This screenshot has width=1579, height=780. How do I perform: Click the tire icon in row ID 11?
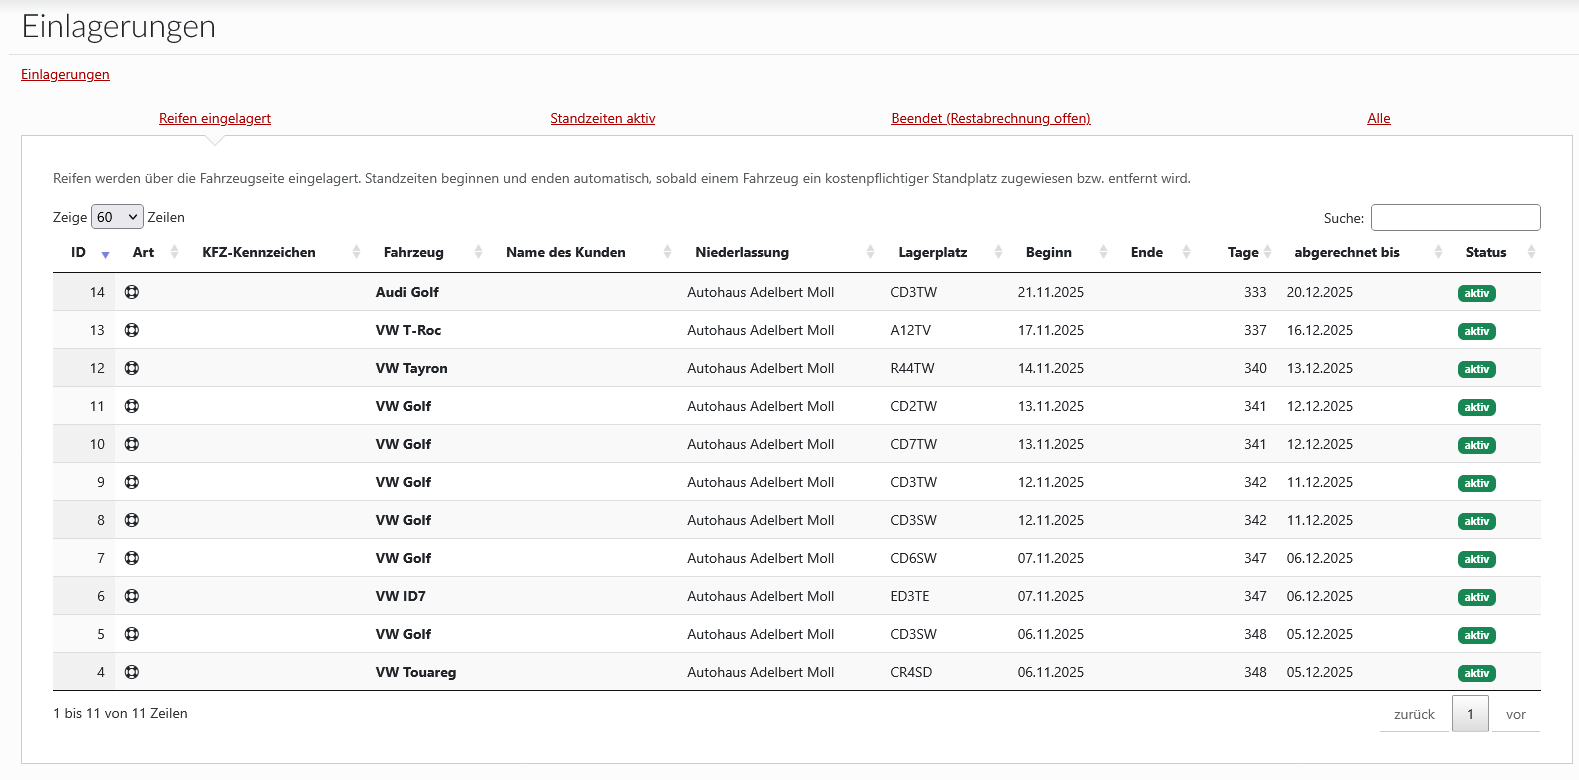click(132, 406)
